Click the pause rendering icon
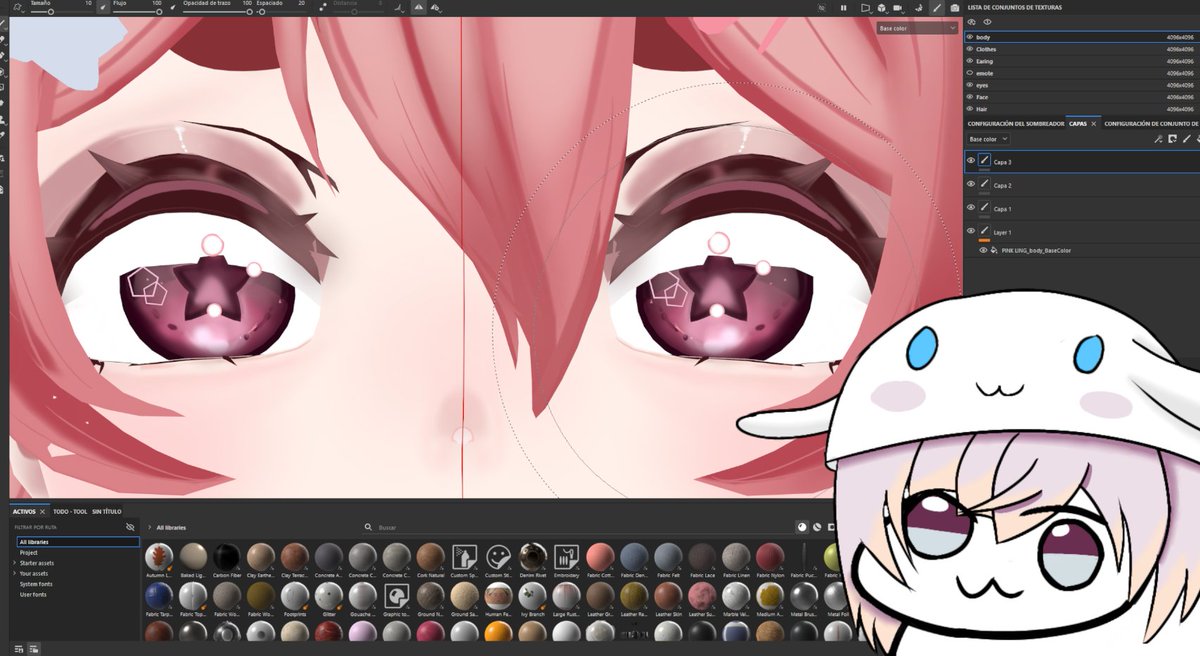The width and height of the screenshot is (1200, 656). coord(844,7)
